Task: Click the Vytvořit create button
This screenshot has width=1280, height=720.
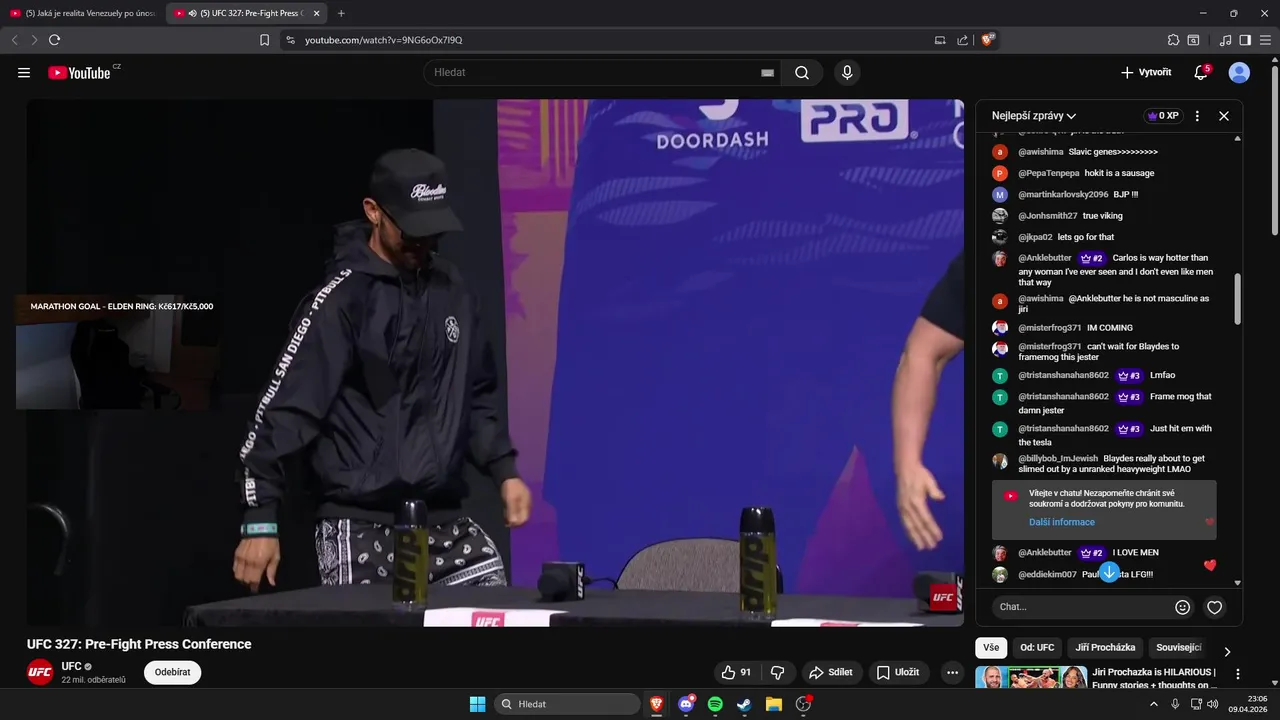Action: [x=1145, y=72]
